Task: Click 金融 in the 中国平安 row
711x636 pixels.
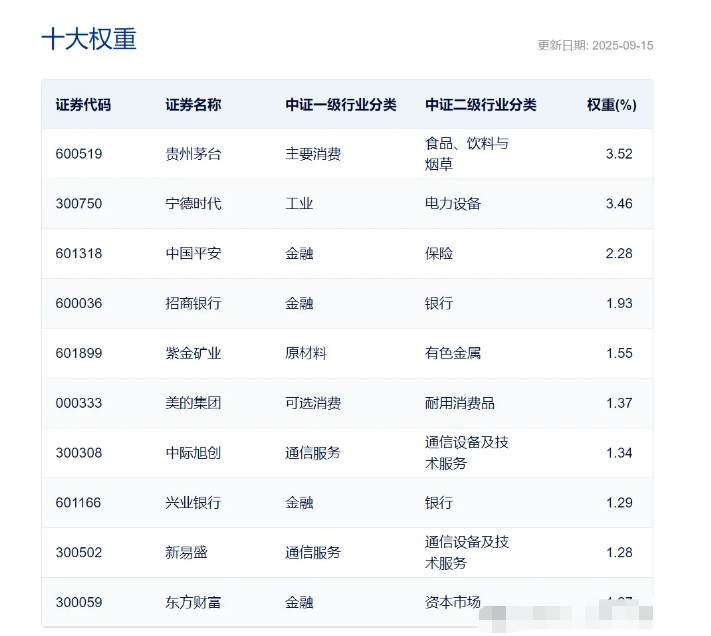Action: point(299,253)
